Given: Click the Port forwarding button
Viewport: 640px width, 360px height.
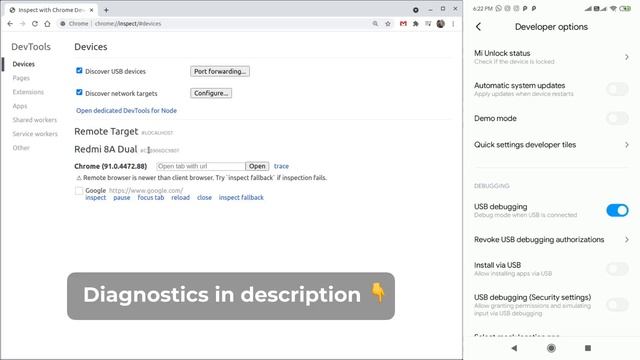Looking at the screenshot, I should pos(220,71).
